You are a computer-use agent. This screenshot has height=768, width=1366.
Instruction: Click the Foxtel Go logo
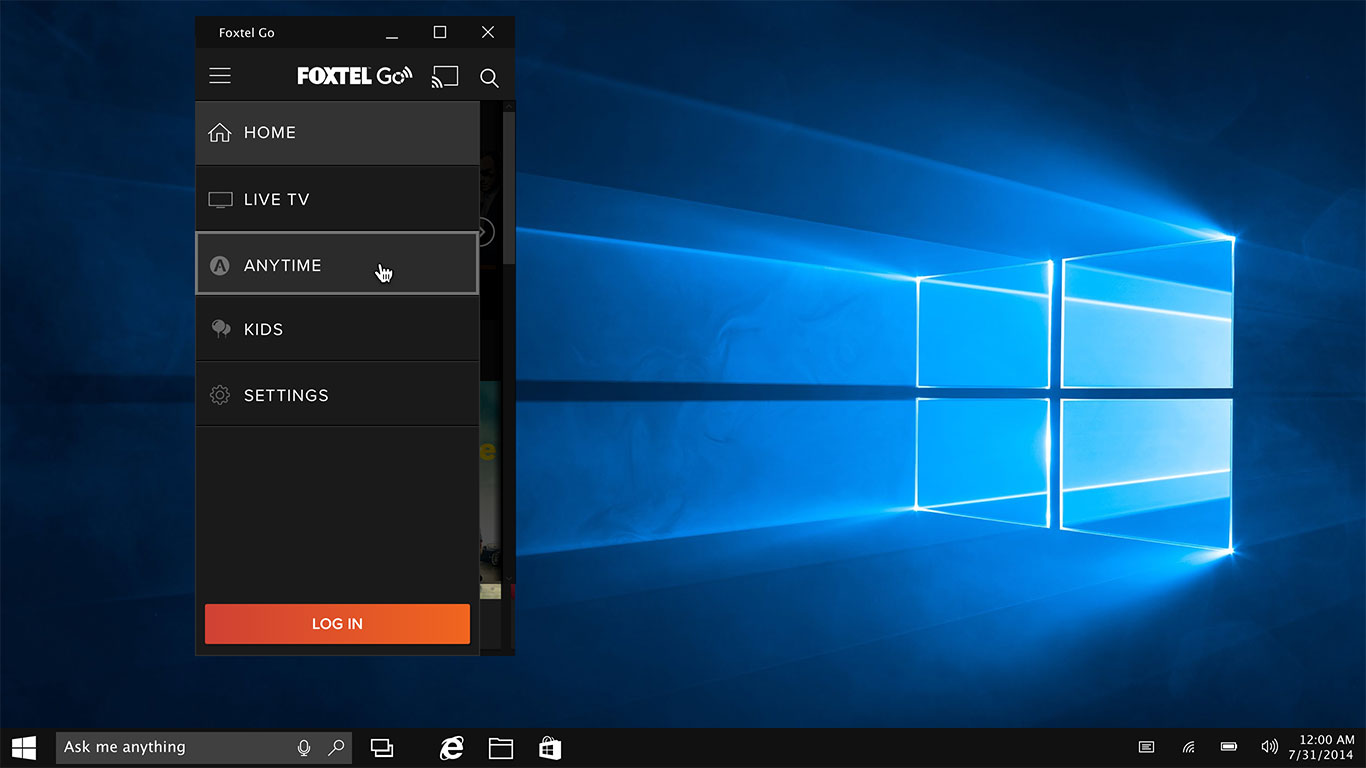pos(354,76)
